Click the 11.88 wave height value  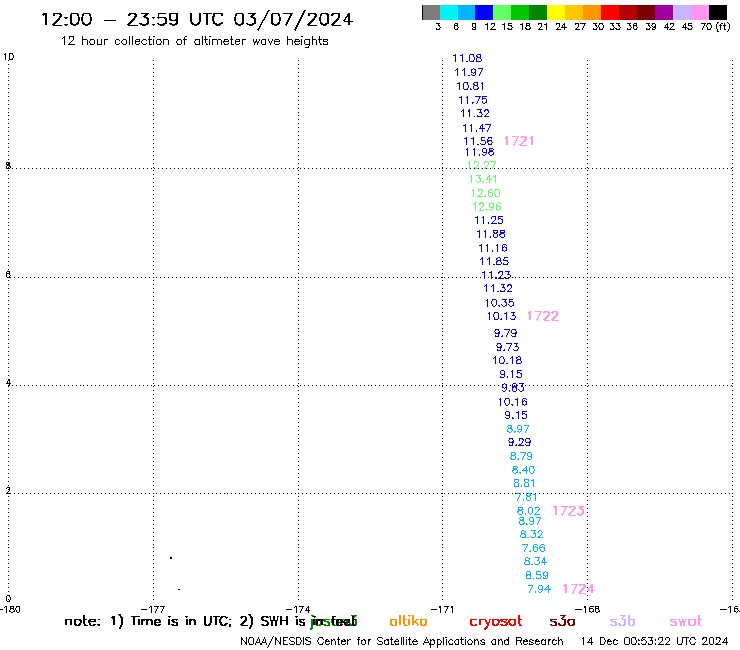click(491, 234)
